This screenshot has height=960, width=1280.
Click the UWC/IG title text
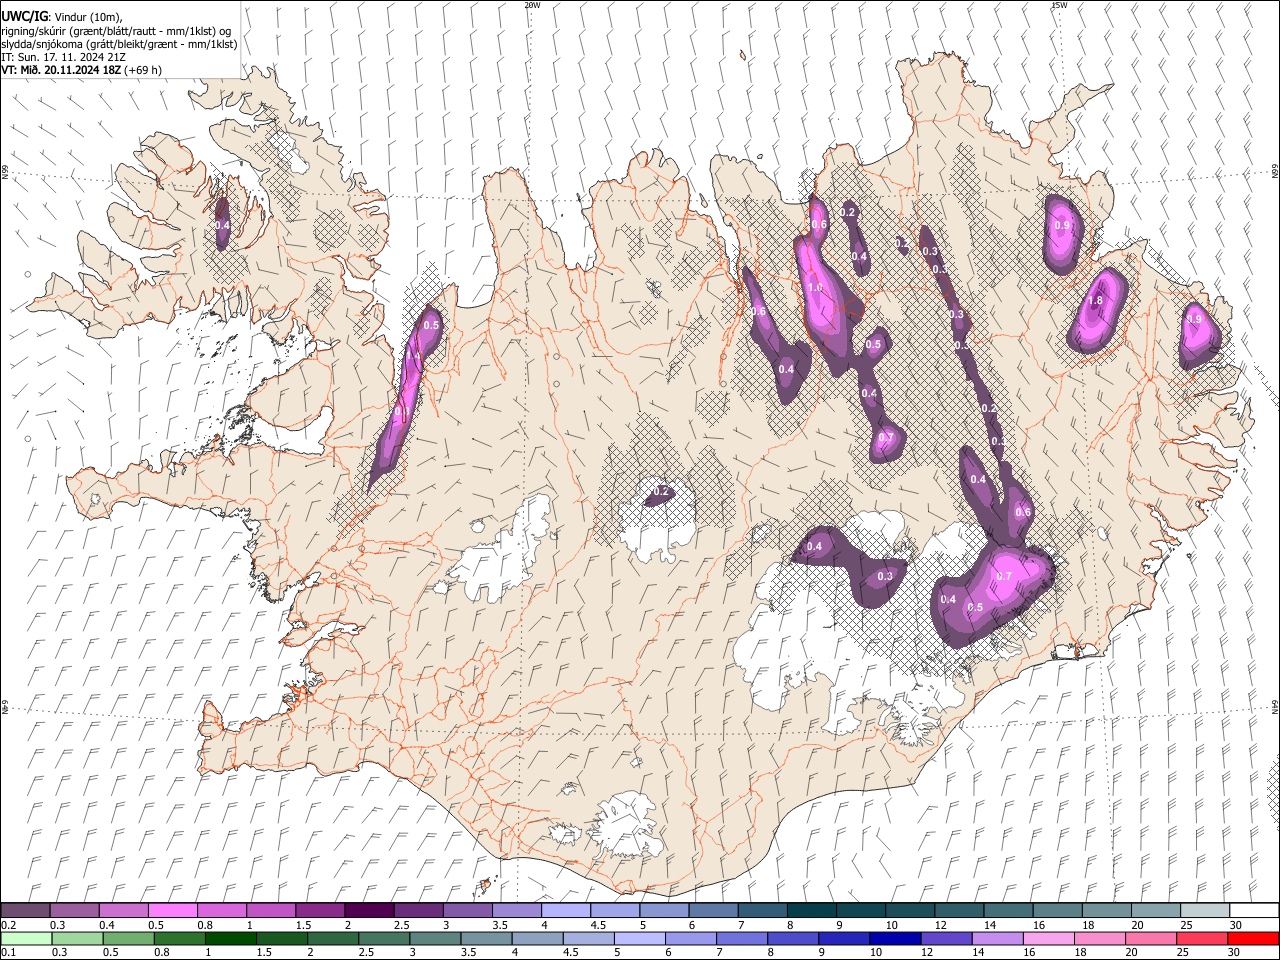[24, 16]
